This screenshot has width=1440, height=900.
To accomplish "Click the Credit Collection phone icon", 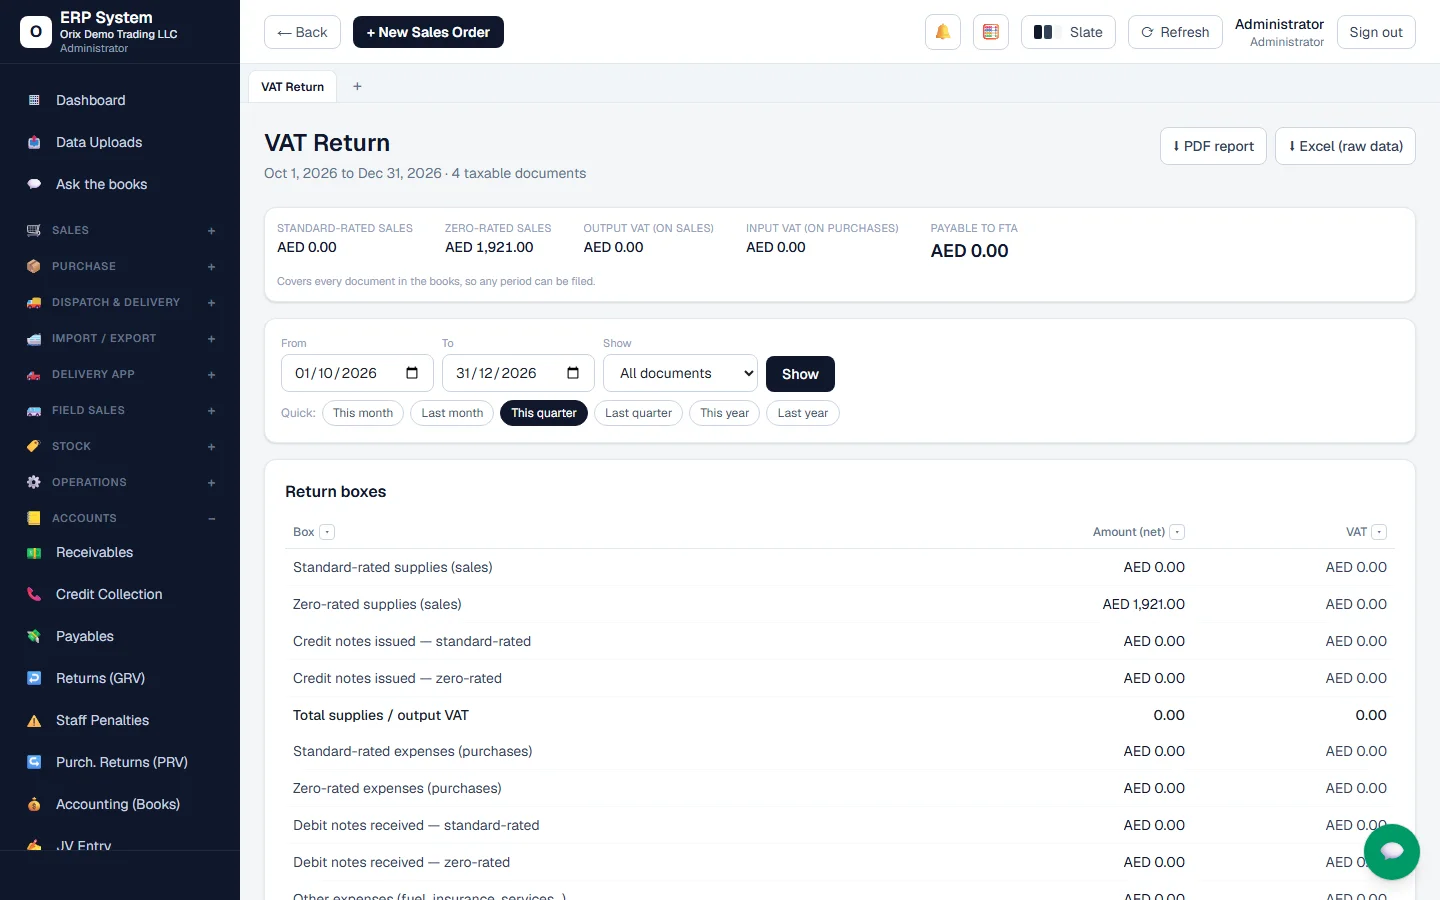I will click(34, 594).
